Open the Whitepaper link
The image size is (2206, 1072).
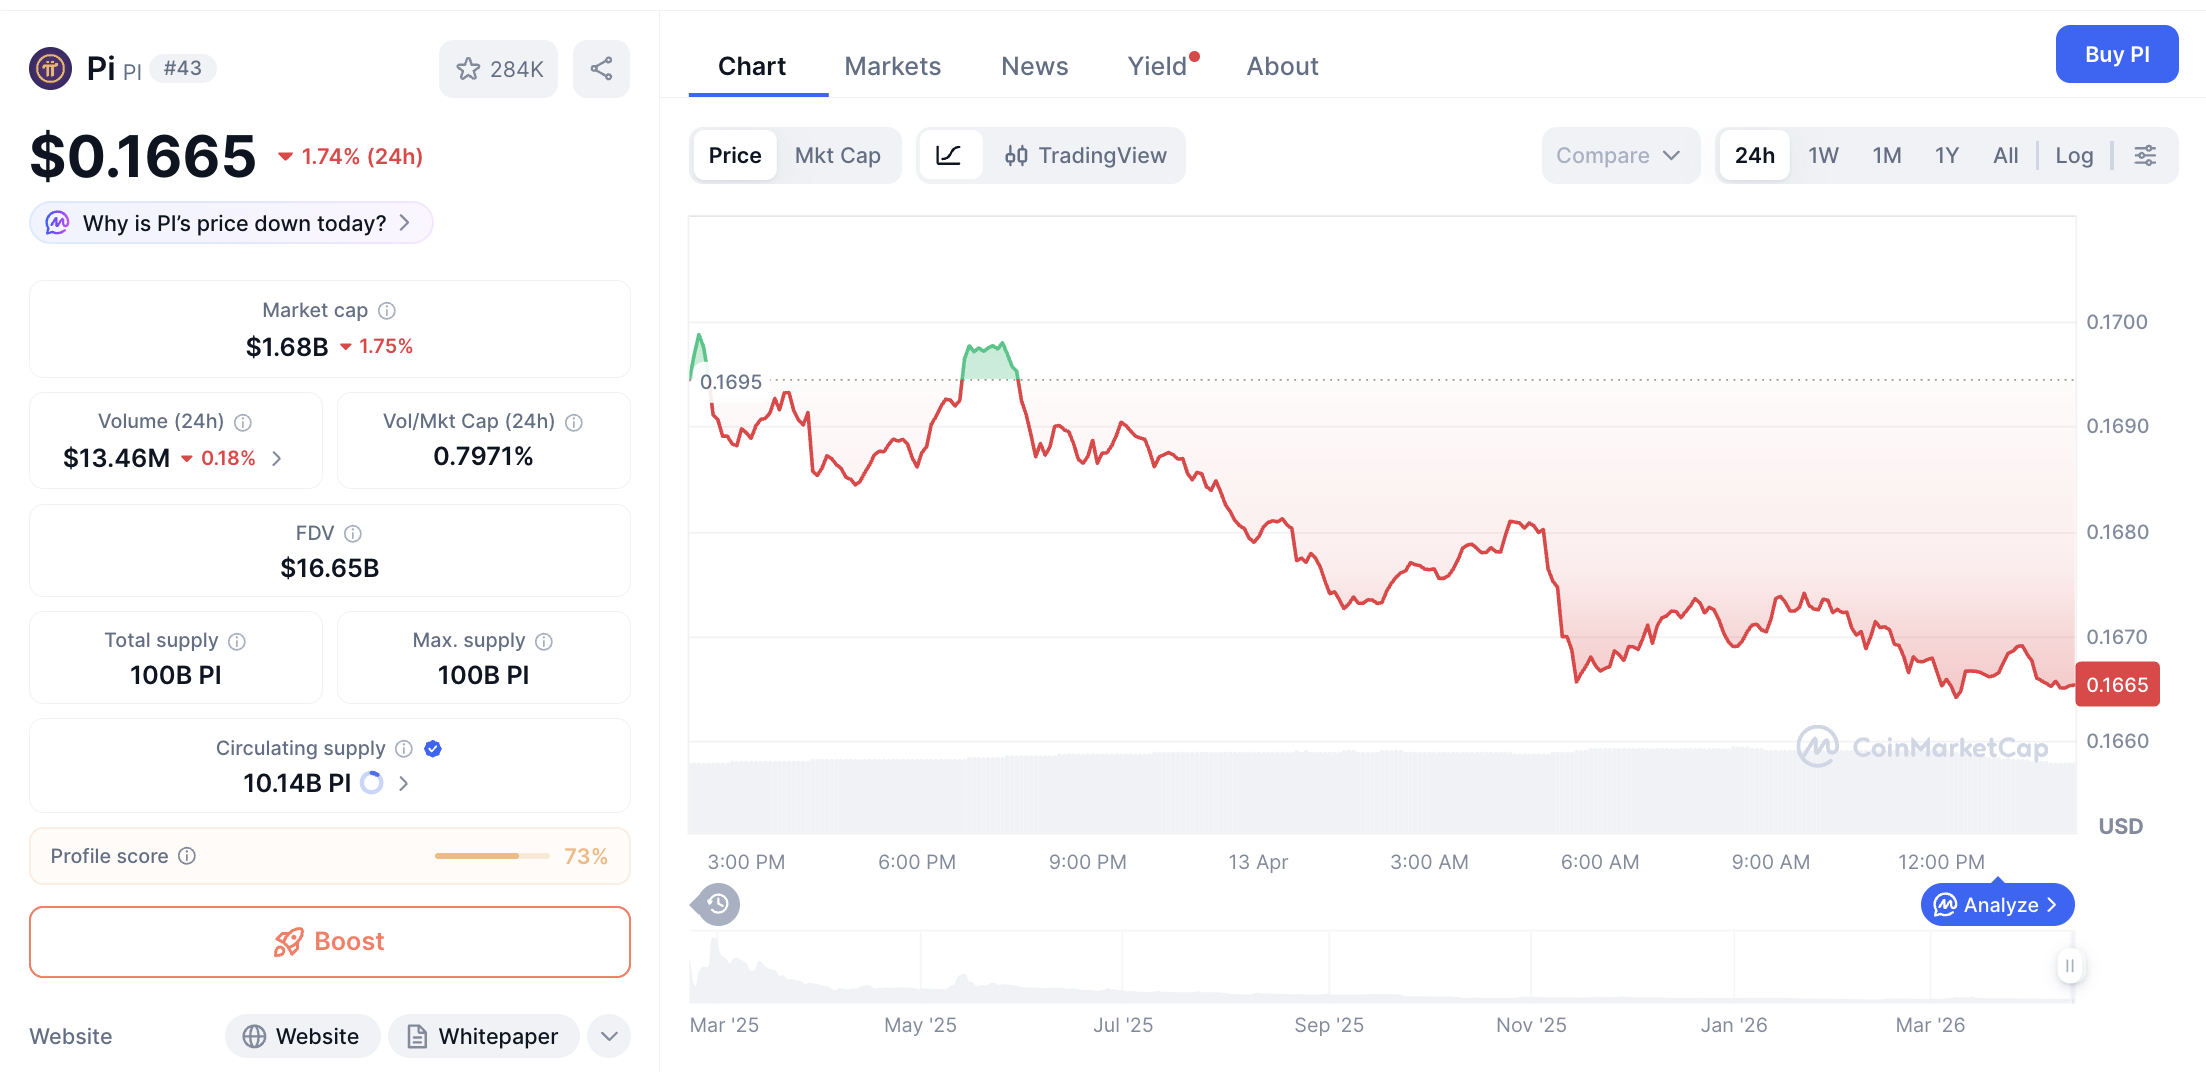(x=484, y=1036)
